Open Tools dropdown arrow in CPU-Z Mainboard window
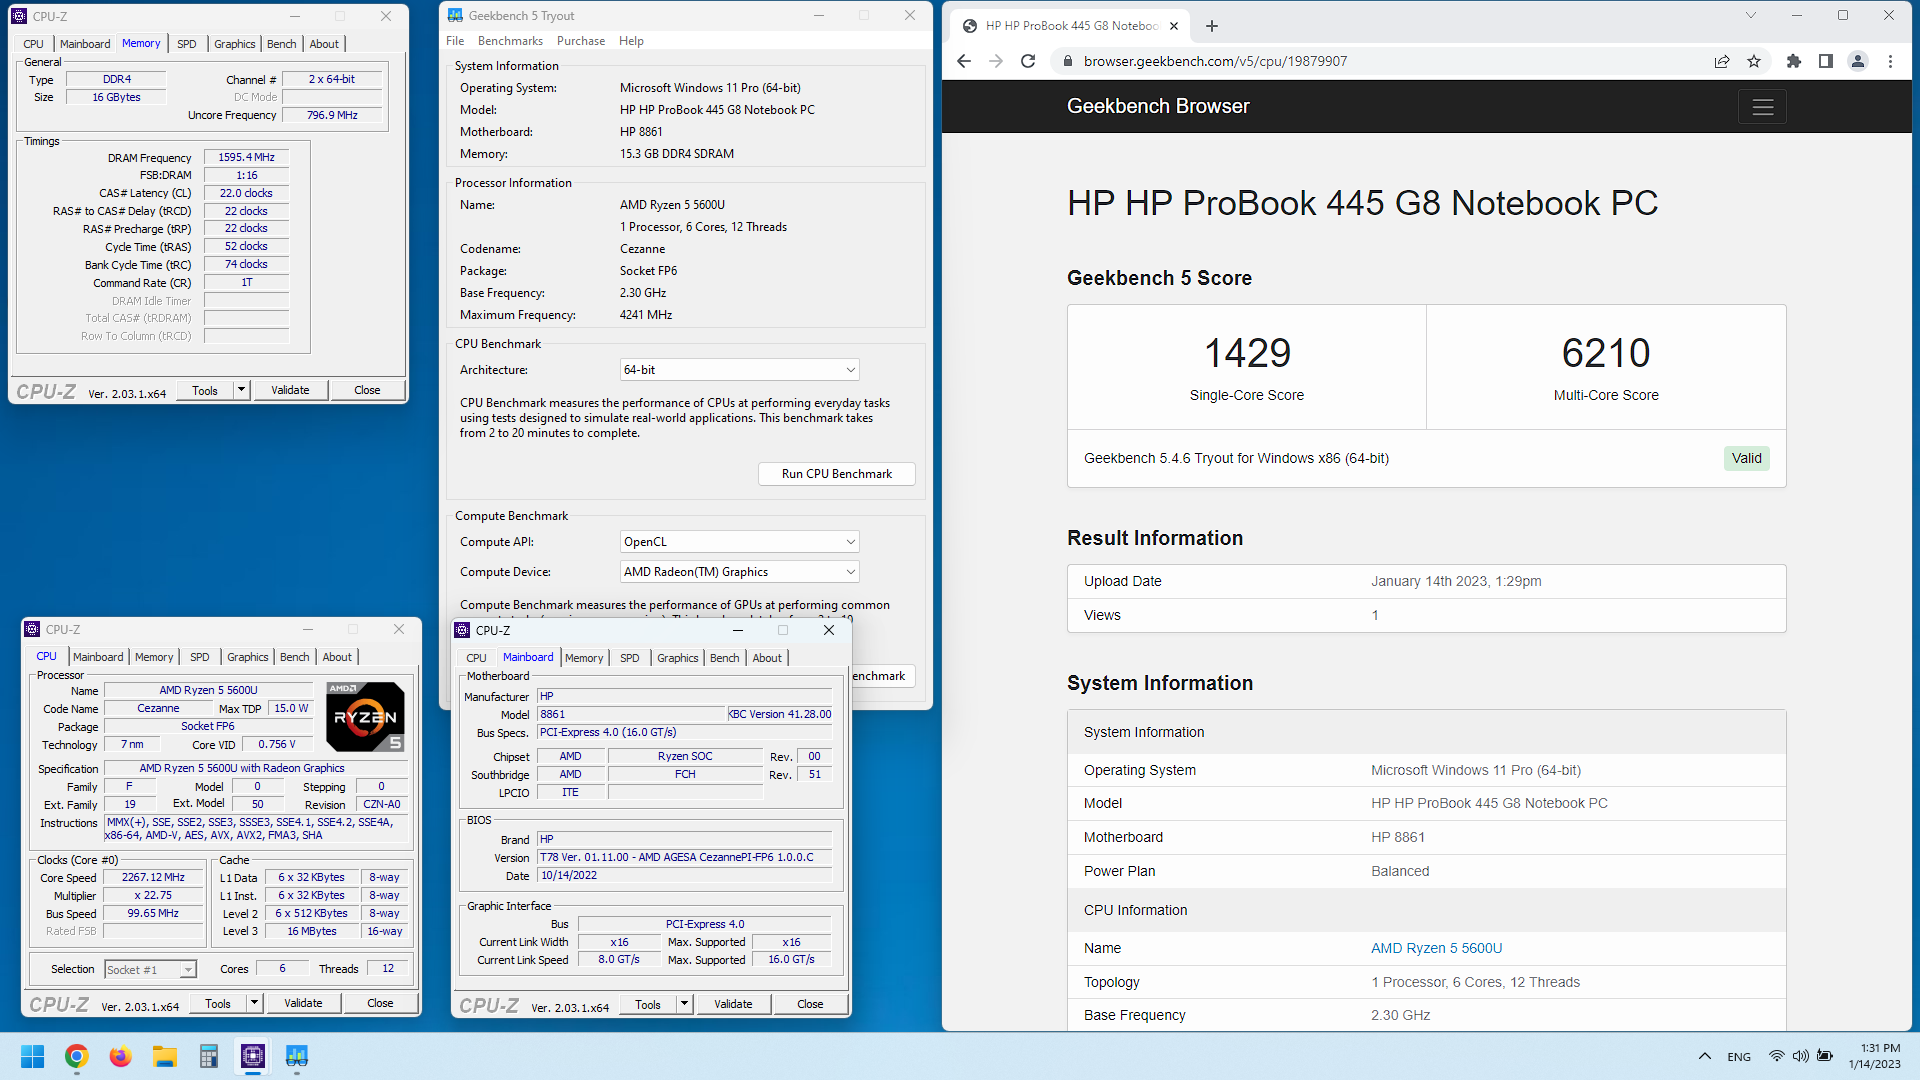The image size is (1920, 1080). tap(684, 1004)
